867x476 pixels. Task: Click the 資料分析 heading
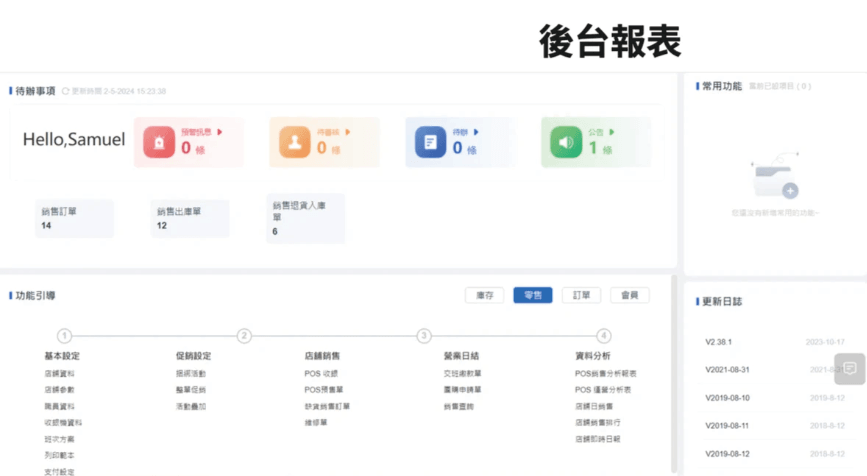[593, 356]
